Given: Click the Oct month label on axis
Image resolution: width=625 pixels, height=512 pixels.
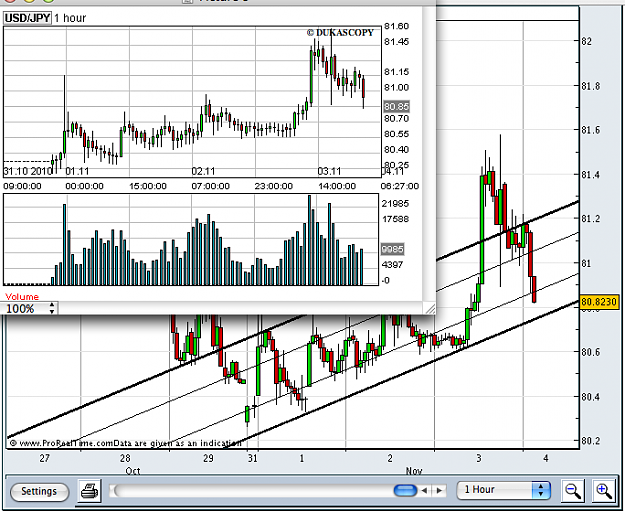Looking at the screenshot, I should click(133, 471).
